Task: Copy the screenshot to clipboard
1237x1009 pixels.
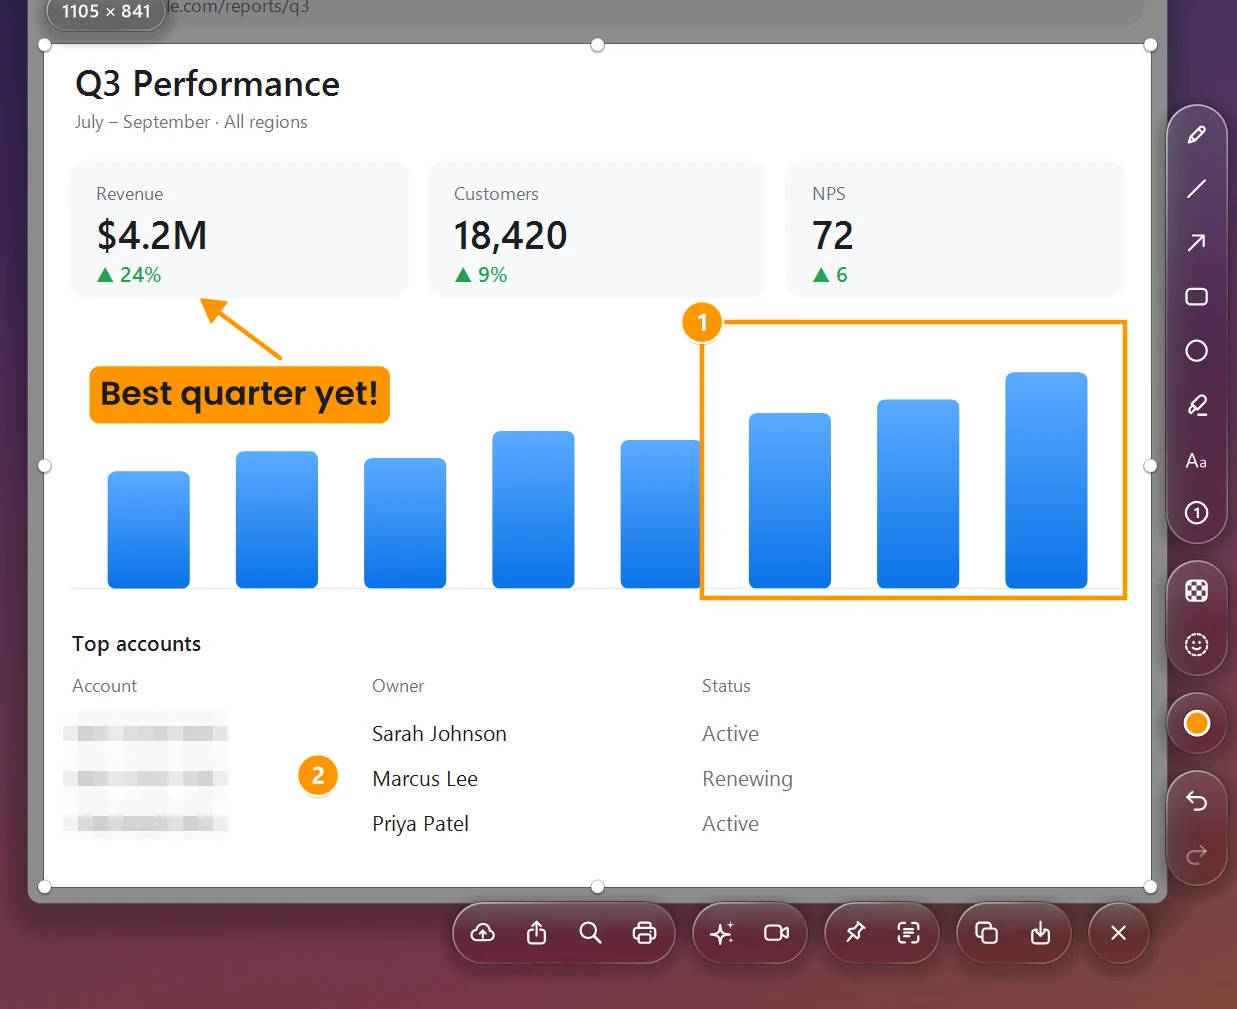Action: (987, 933)
